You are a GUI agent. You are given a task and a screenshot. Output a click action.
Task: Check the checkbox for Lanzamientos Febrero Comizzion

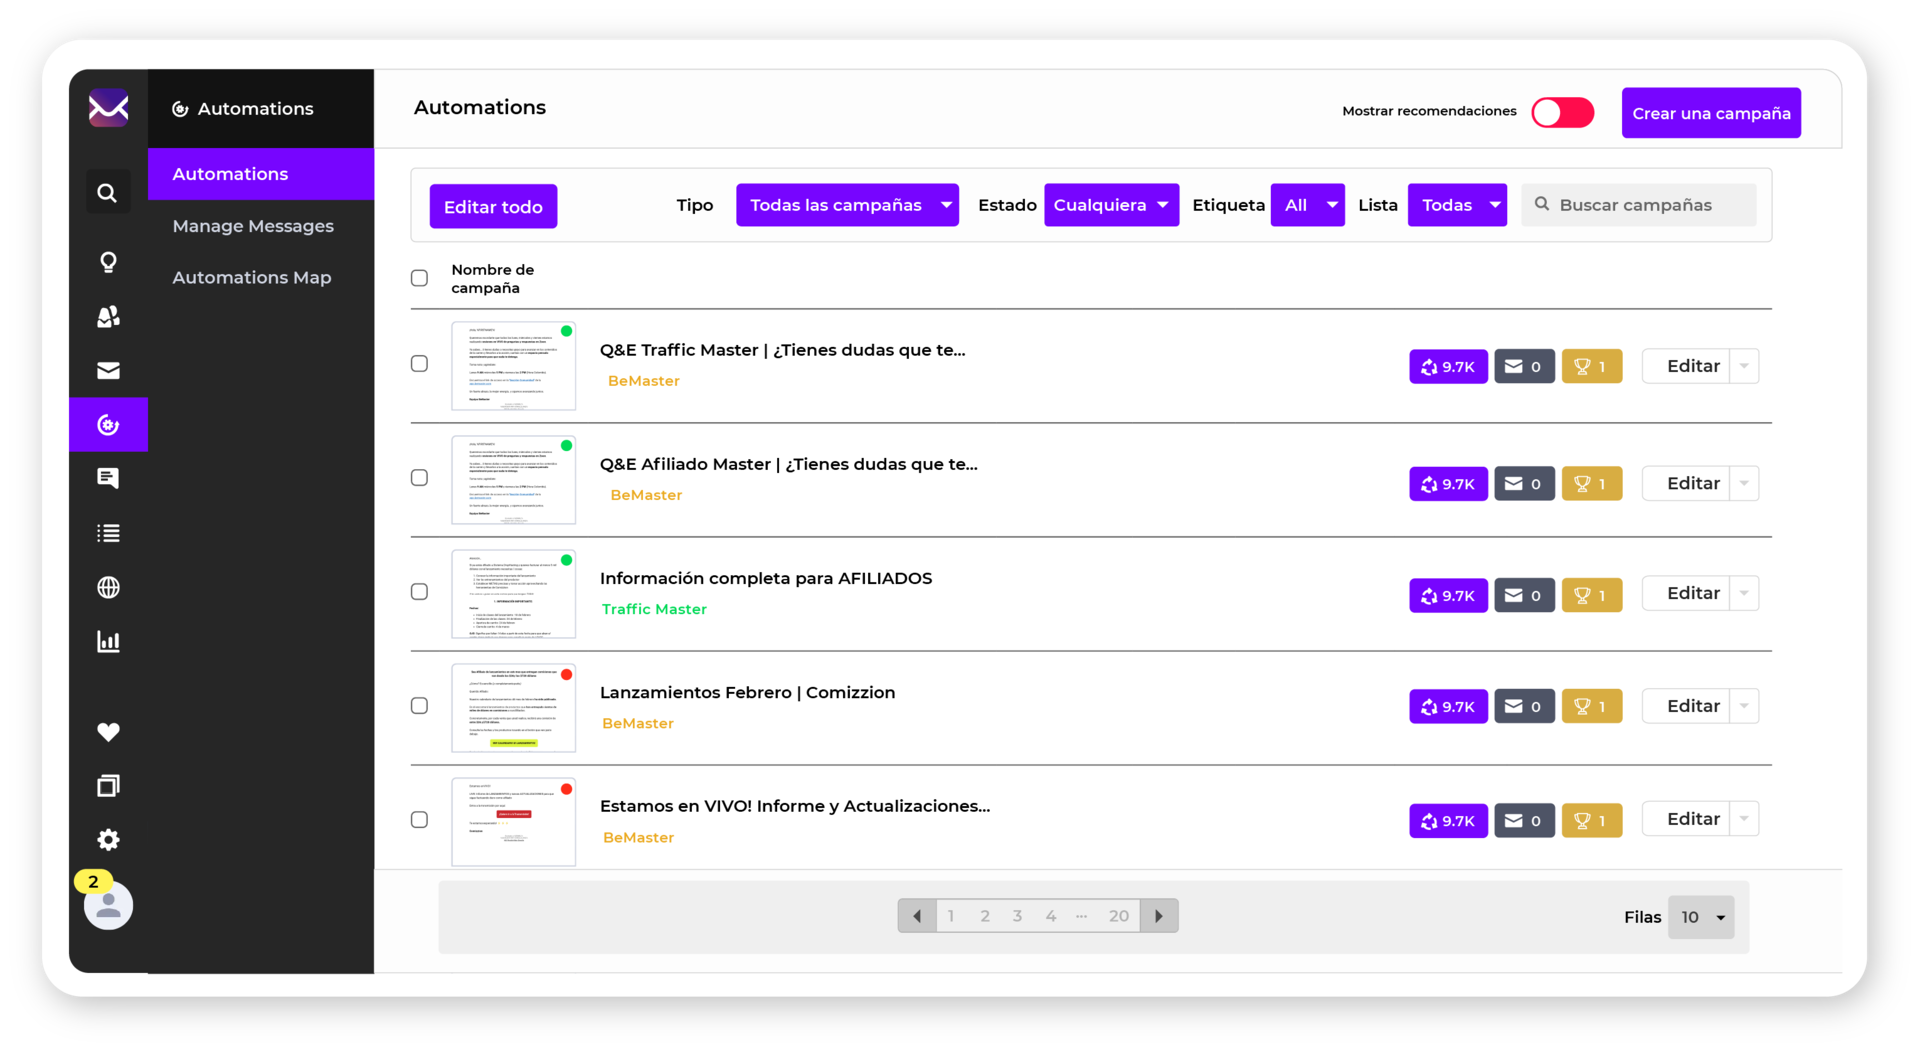click(x=419, y=705)
